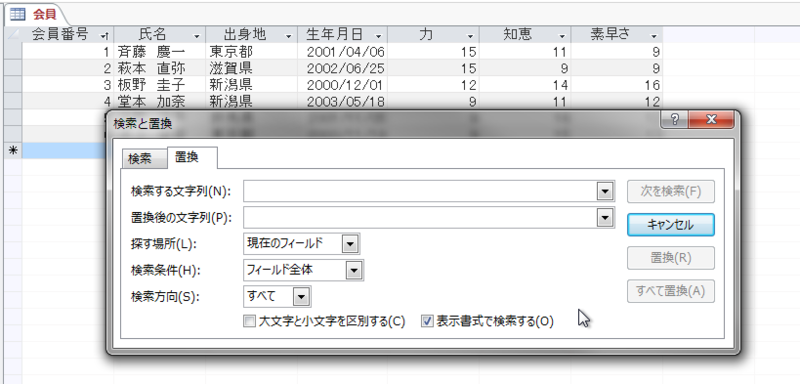Click date cell 2003/05/18
800x384 pixels.
coord(342,101)
